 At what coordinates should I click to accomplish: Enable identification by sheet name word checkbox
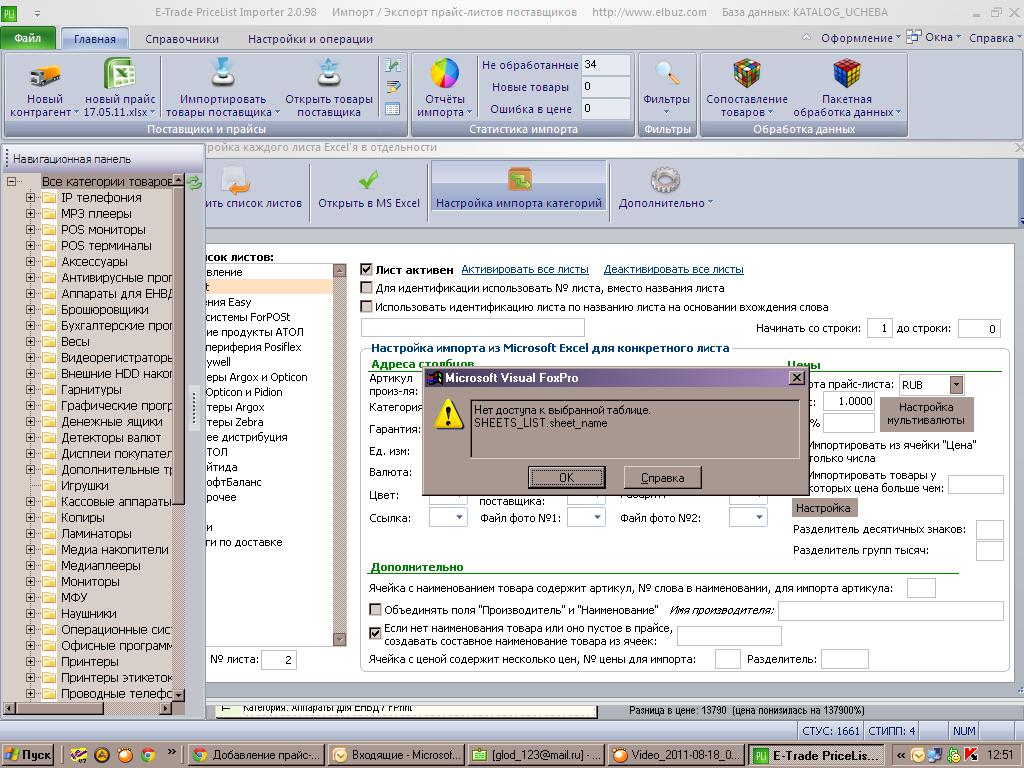[366, 306]
